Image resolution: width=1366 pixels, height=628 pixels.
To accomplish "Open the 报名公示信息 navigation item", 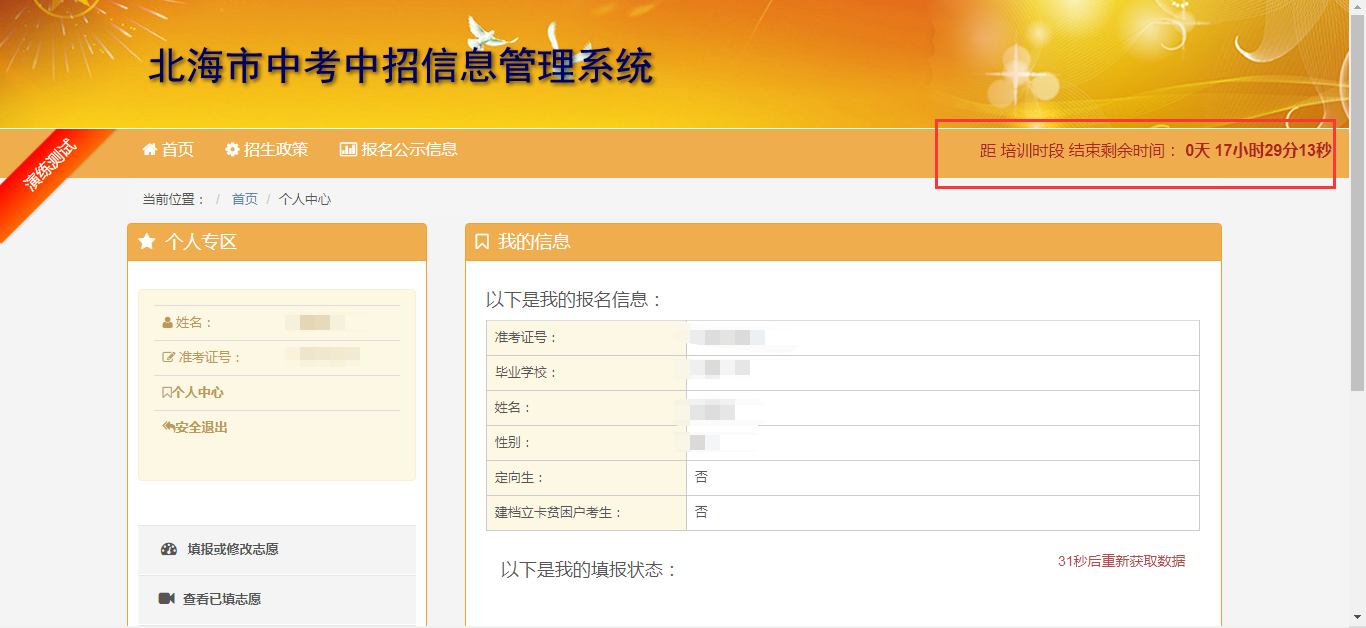I will click(x=409, y=150).
